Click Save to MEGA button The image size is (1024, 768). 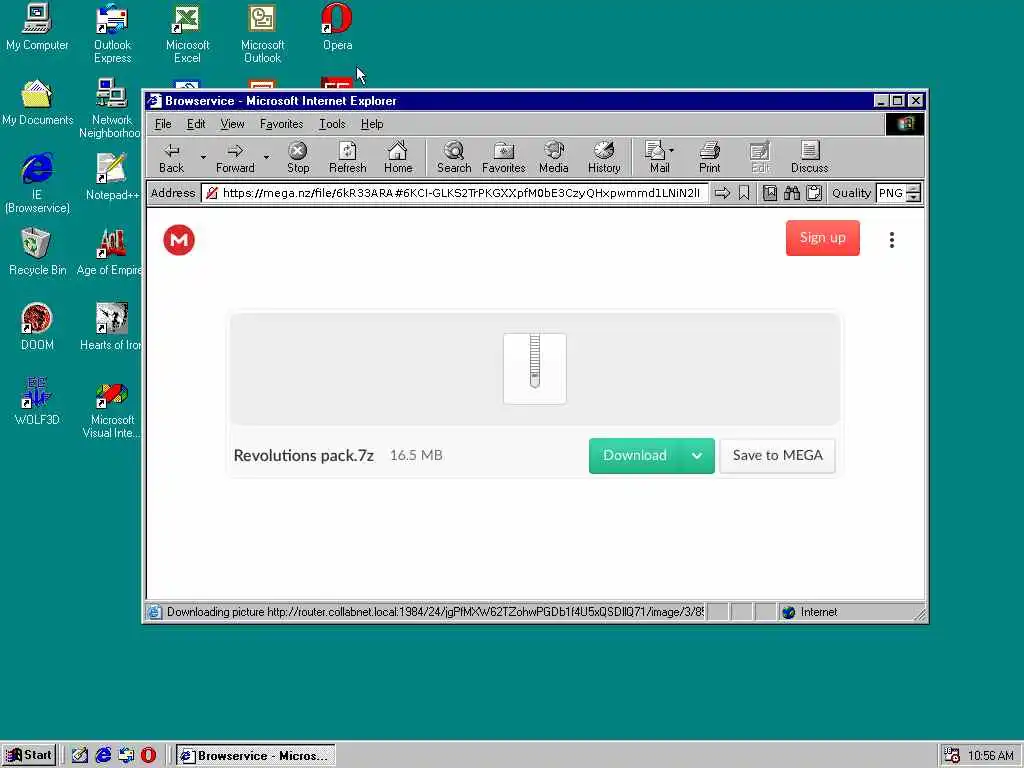click(x=777, y=455)
